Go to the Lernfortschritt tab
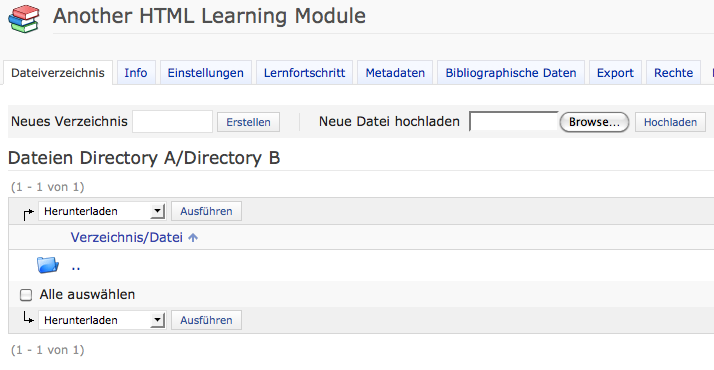Screen dimensions: 714x370 304,73
